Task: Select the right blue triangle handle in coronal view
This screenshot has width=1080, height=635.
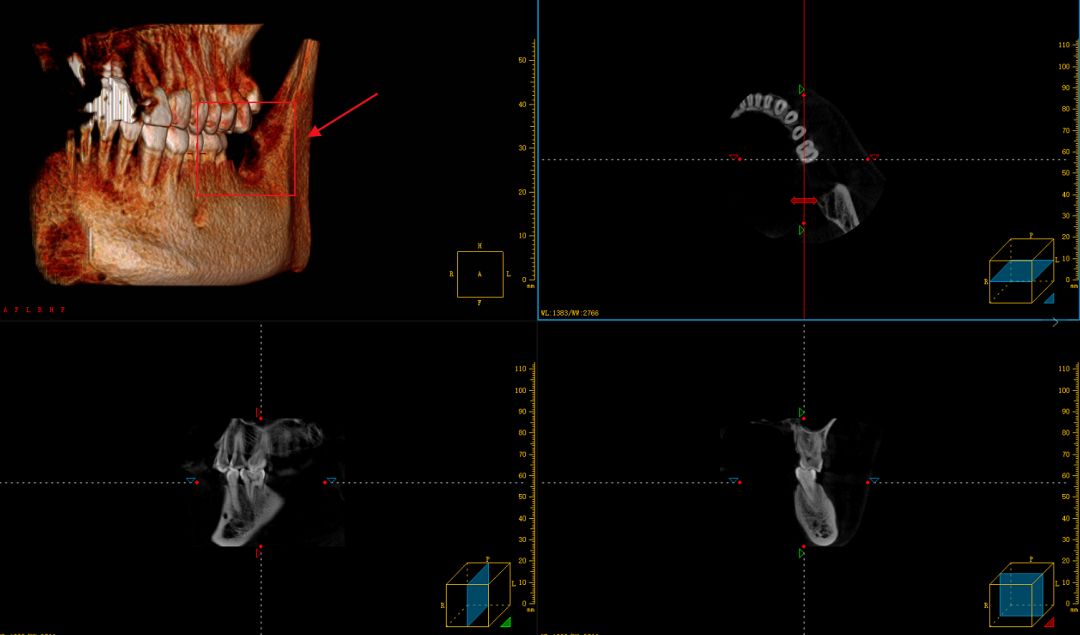Action: click(875, 480)
